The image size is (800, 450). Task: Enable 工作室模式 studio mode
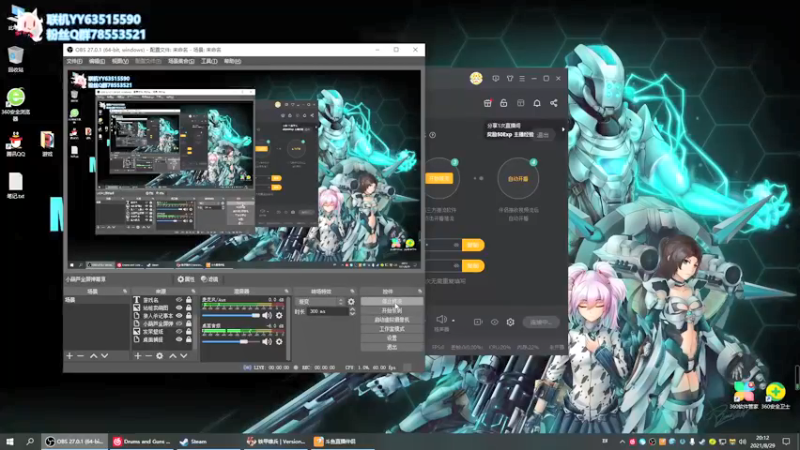392,329
